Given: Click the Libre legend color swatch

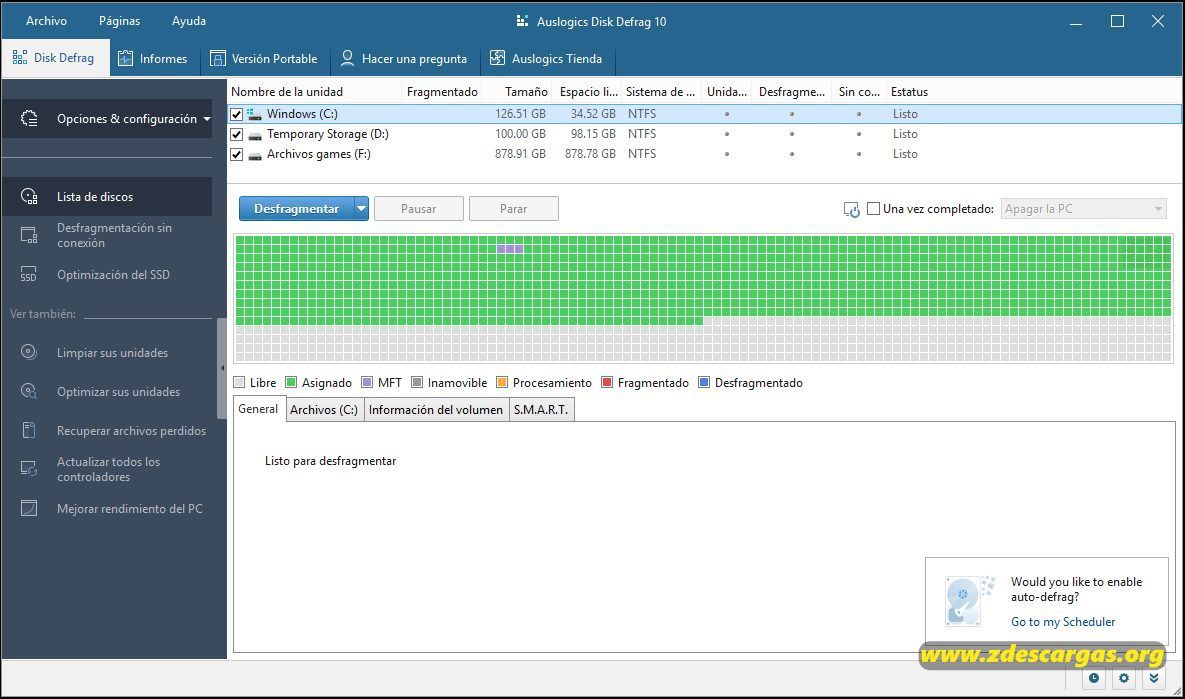Looking at the screenshot, I should (240, 382).
